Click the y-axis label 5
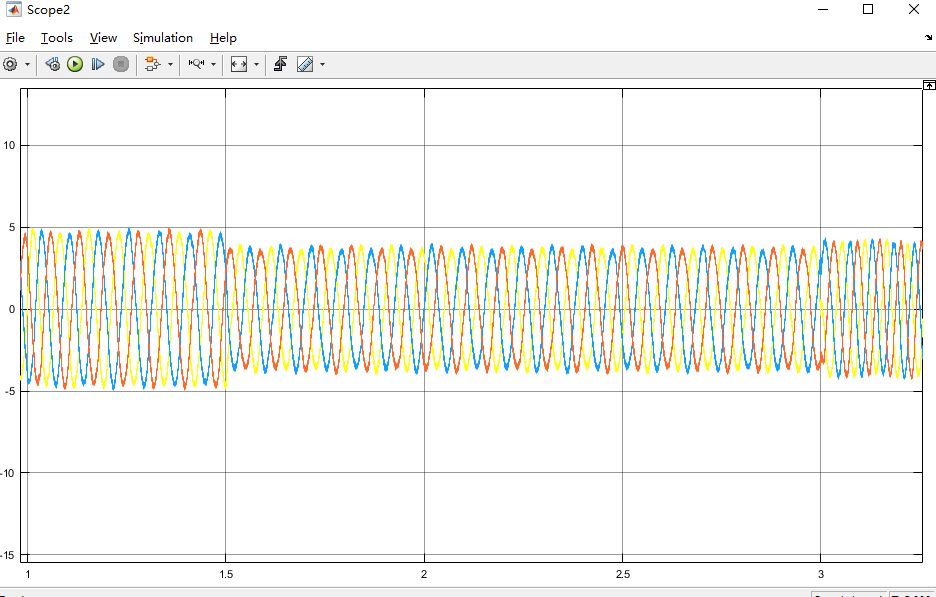The height and width of the screenshot is (597, 936). 12,227
